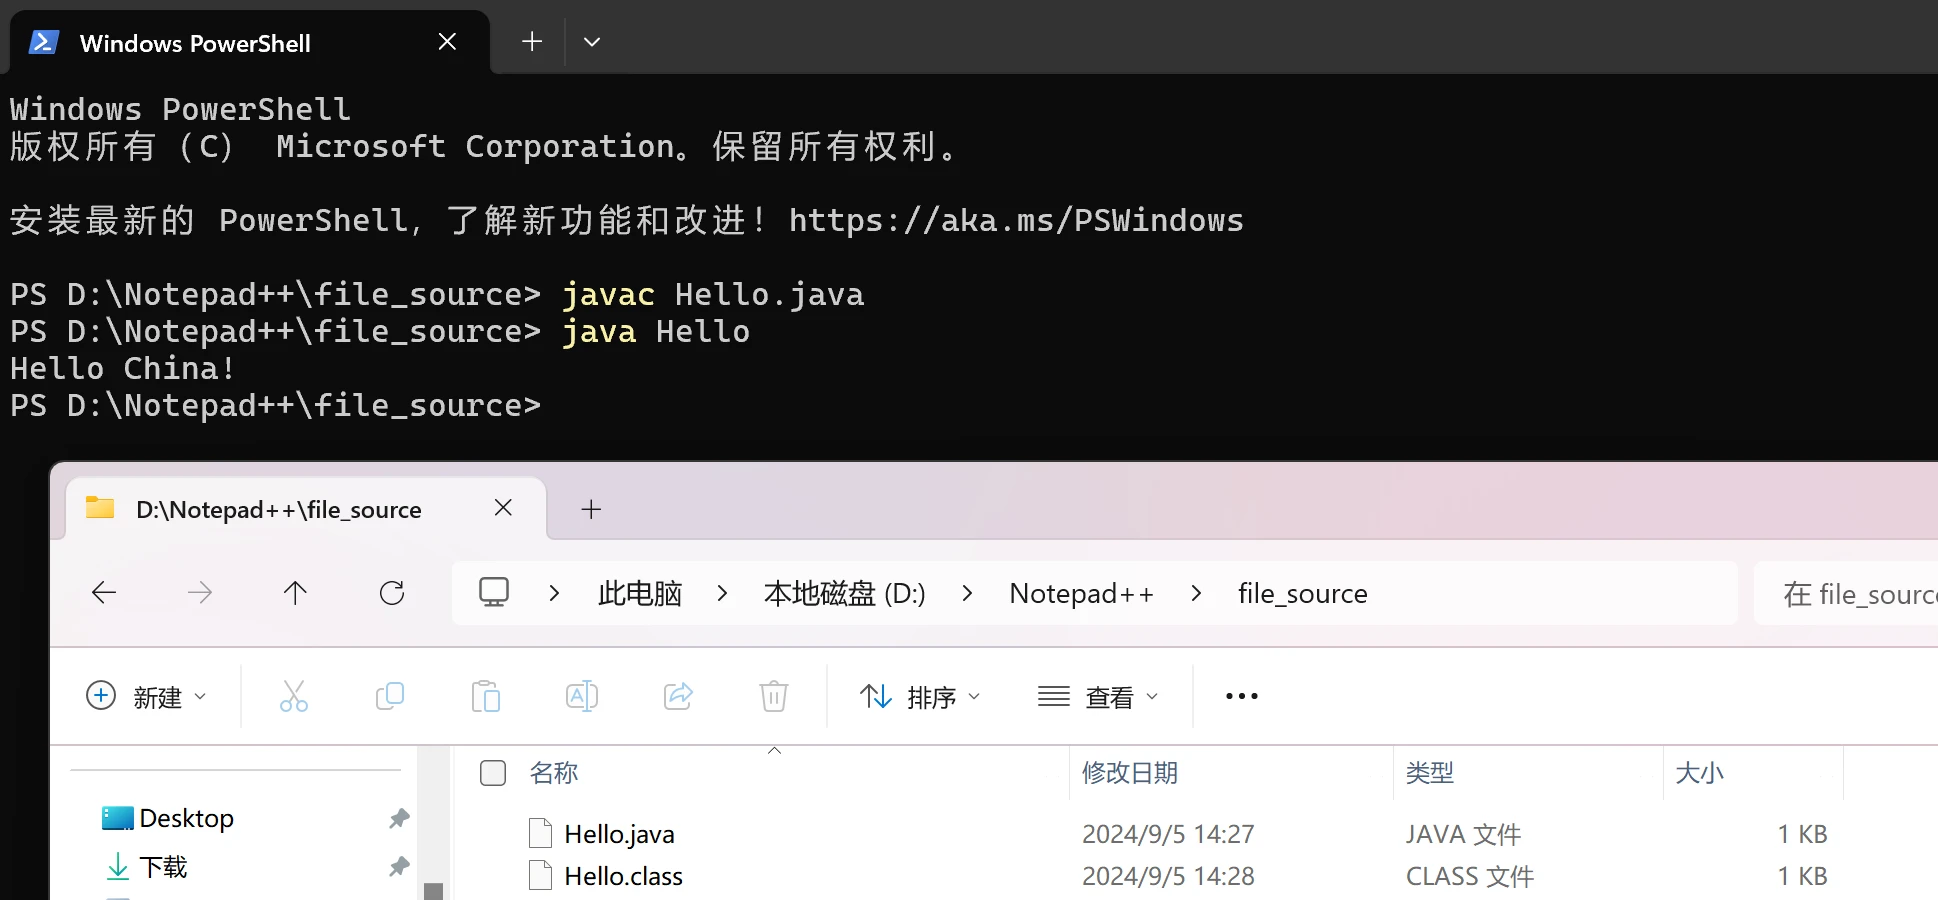Viewport: 1938px width, 900px height.
Task: Go to Notepad++ breadcrumb folder
Action: pos(1082,593)
